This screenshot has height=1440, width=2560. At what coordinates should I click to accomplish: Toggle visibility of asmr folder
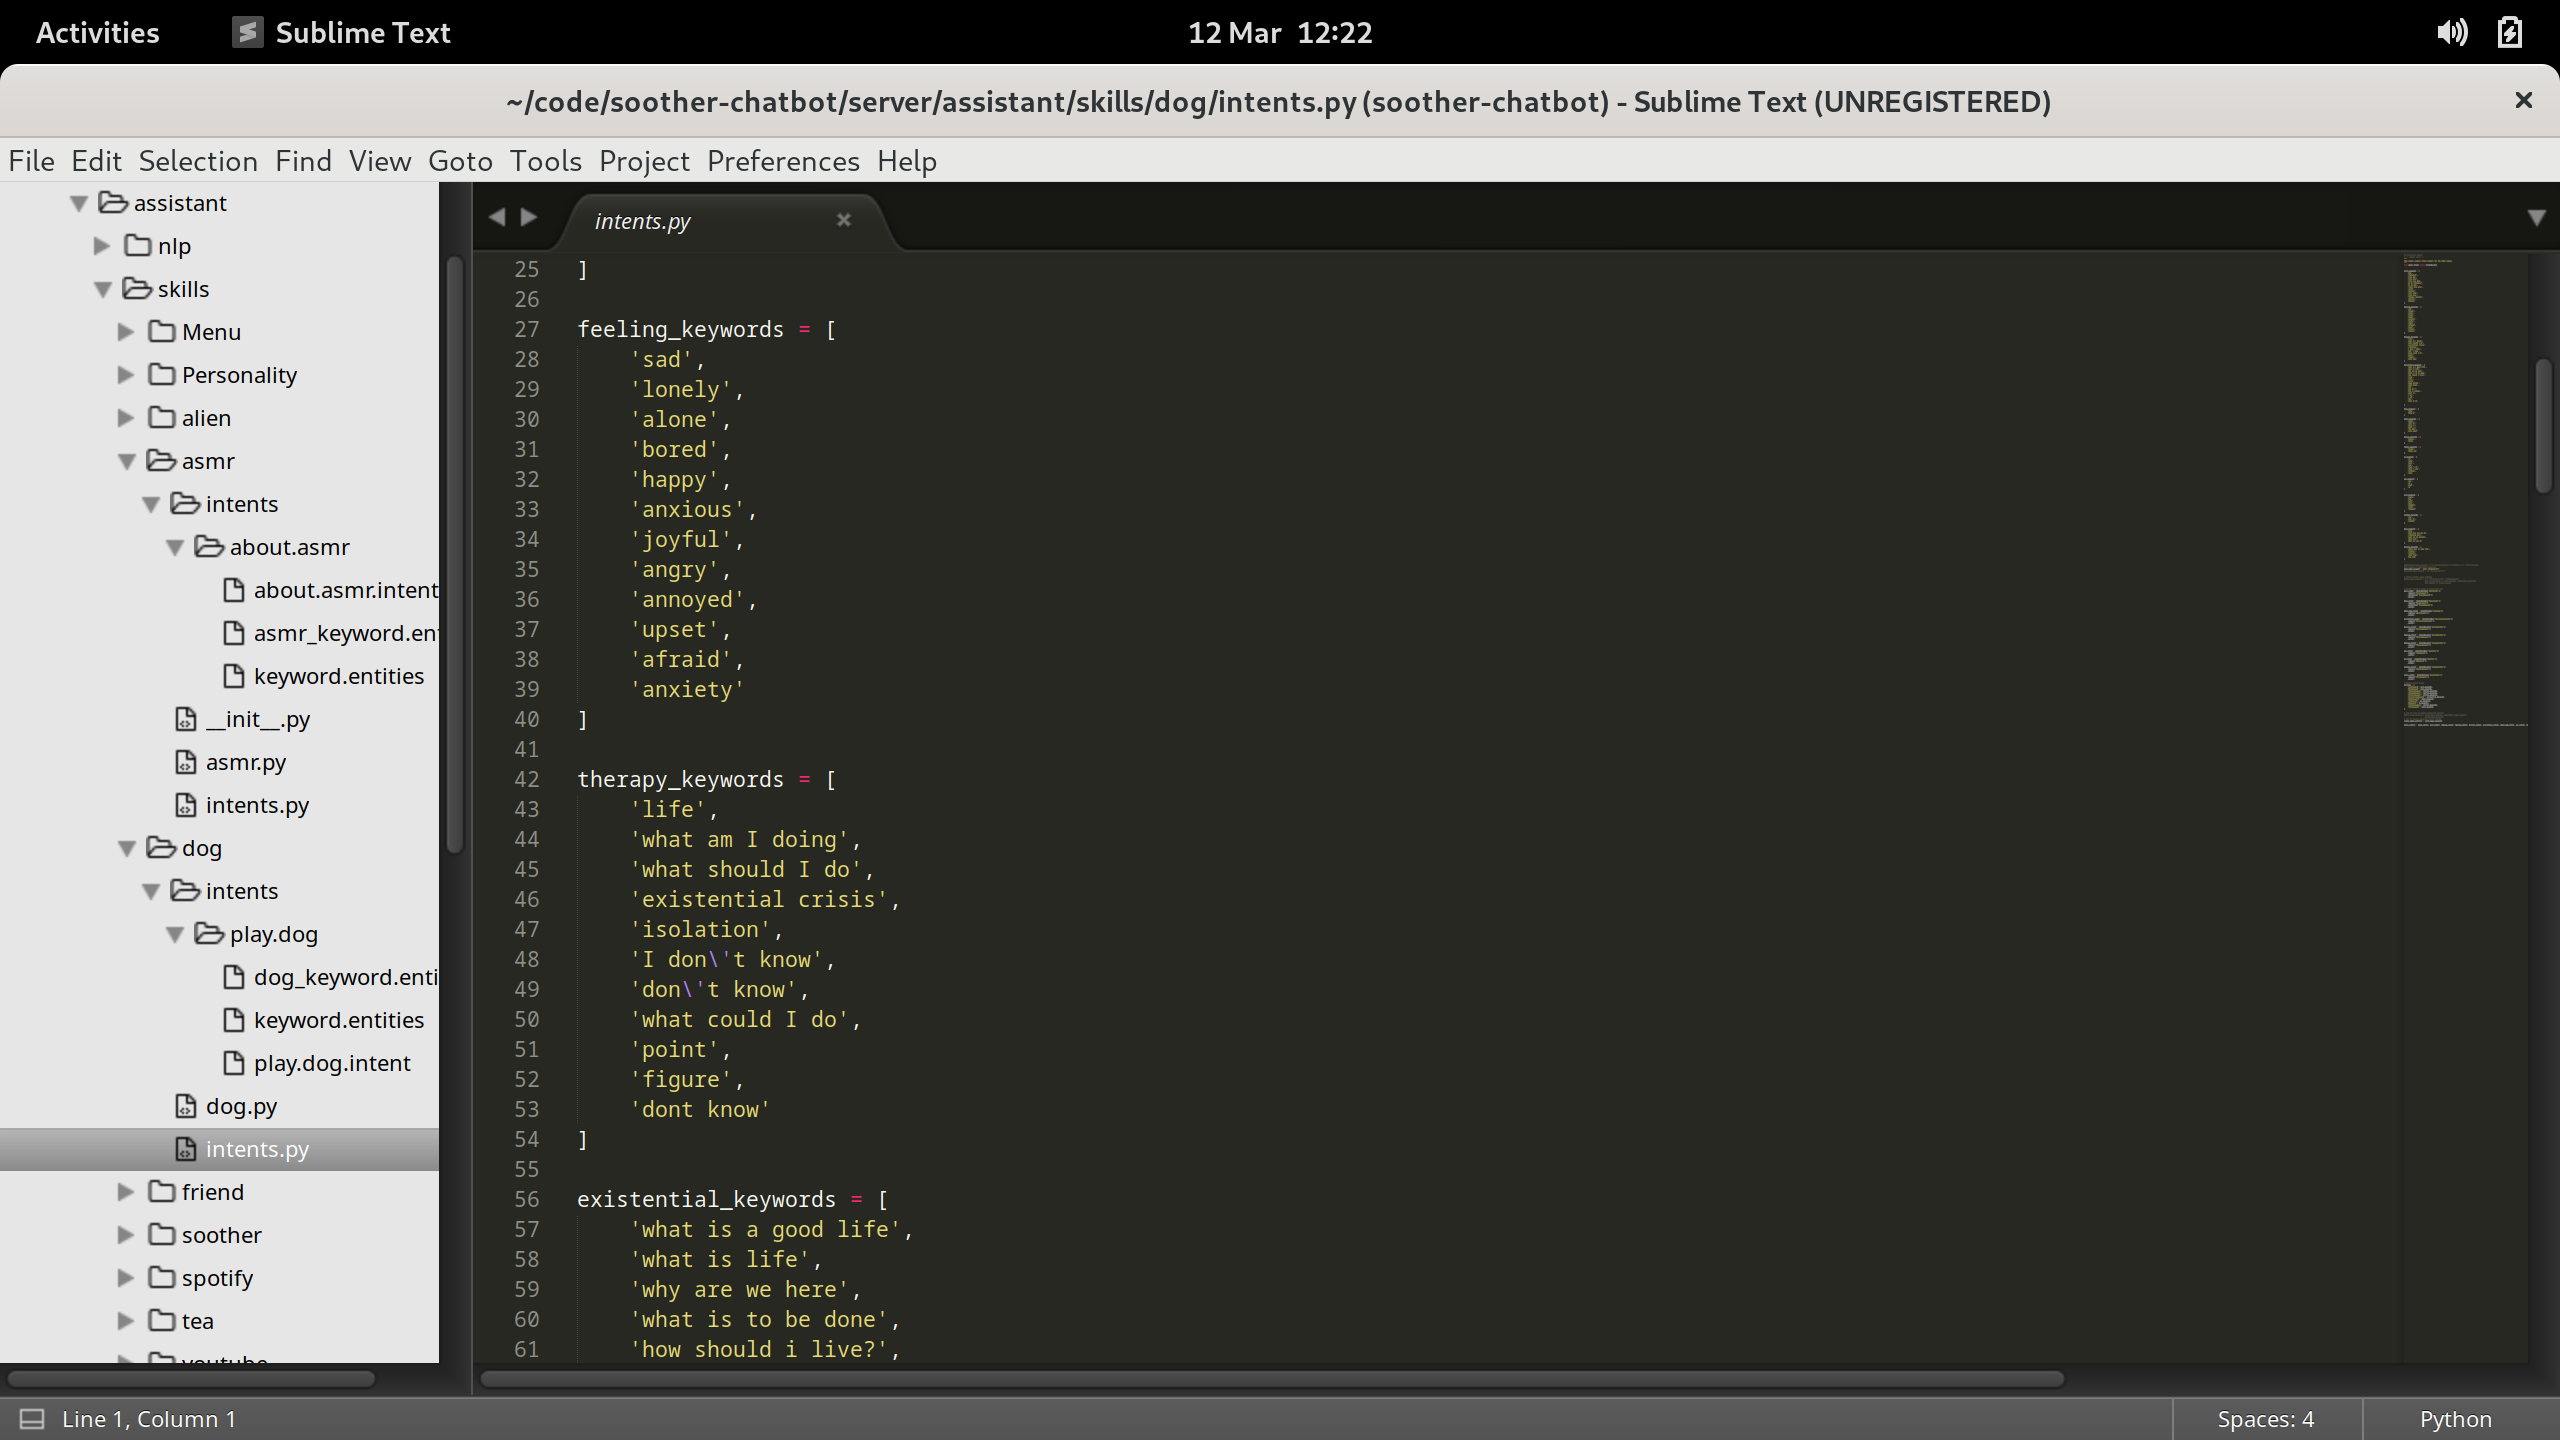(x=128, y=459)
